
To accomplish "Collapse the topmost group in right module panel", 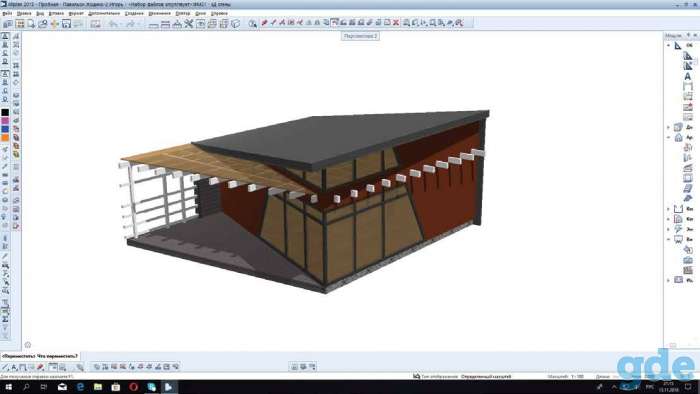I will 668,46.
